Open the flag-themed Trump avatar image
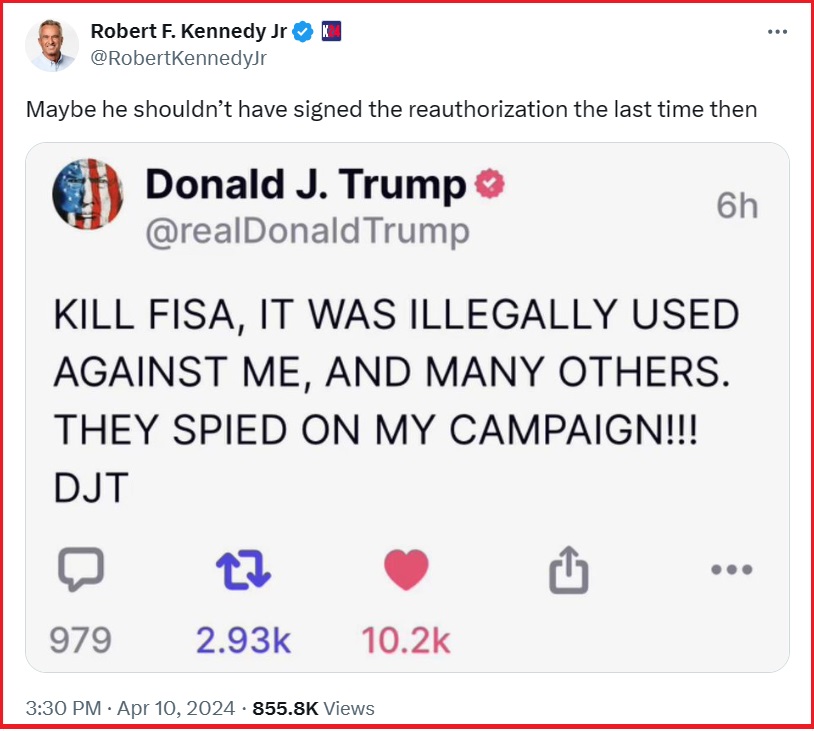Image resolution: width=814 pixels, height=731 pixels. click(x=88, y=194)
